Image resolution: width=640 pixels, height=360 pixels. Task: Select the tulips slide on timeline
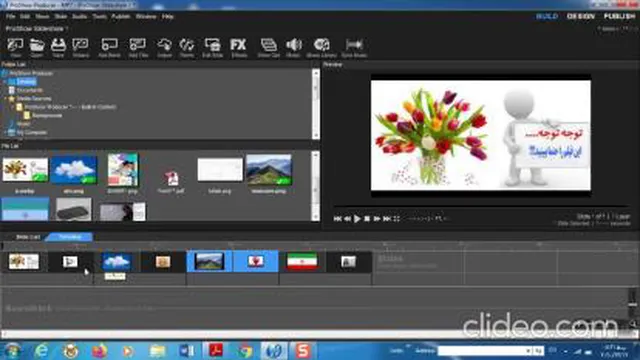coord(24,262)
